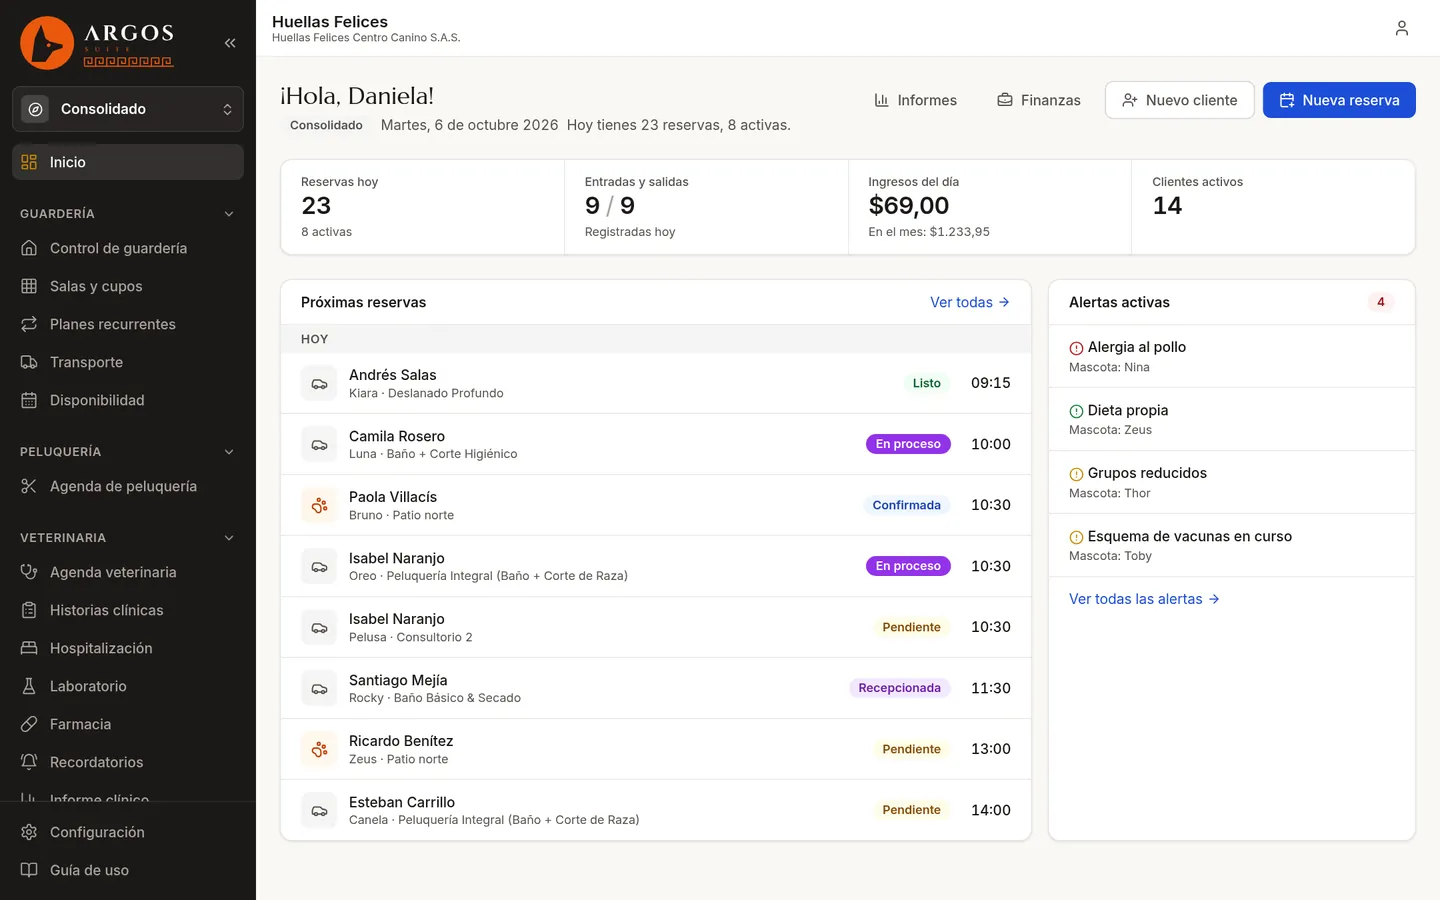Open Informes

(915, 100)
